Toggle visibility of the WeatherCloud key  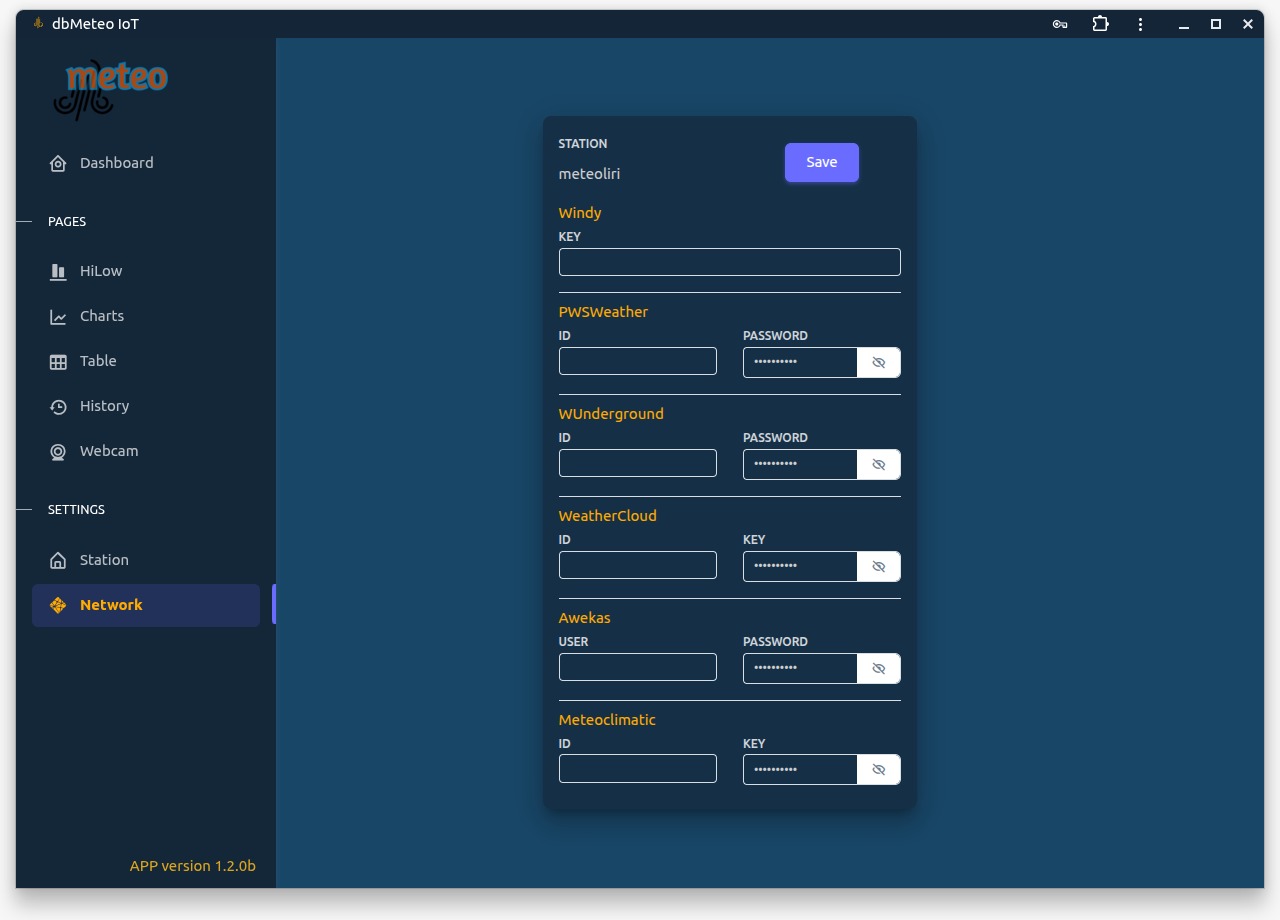[x=879, y=566]
